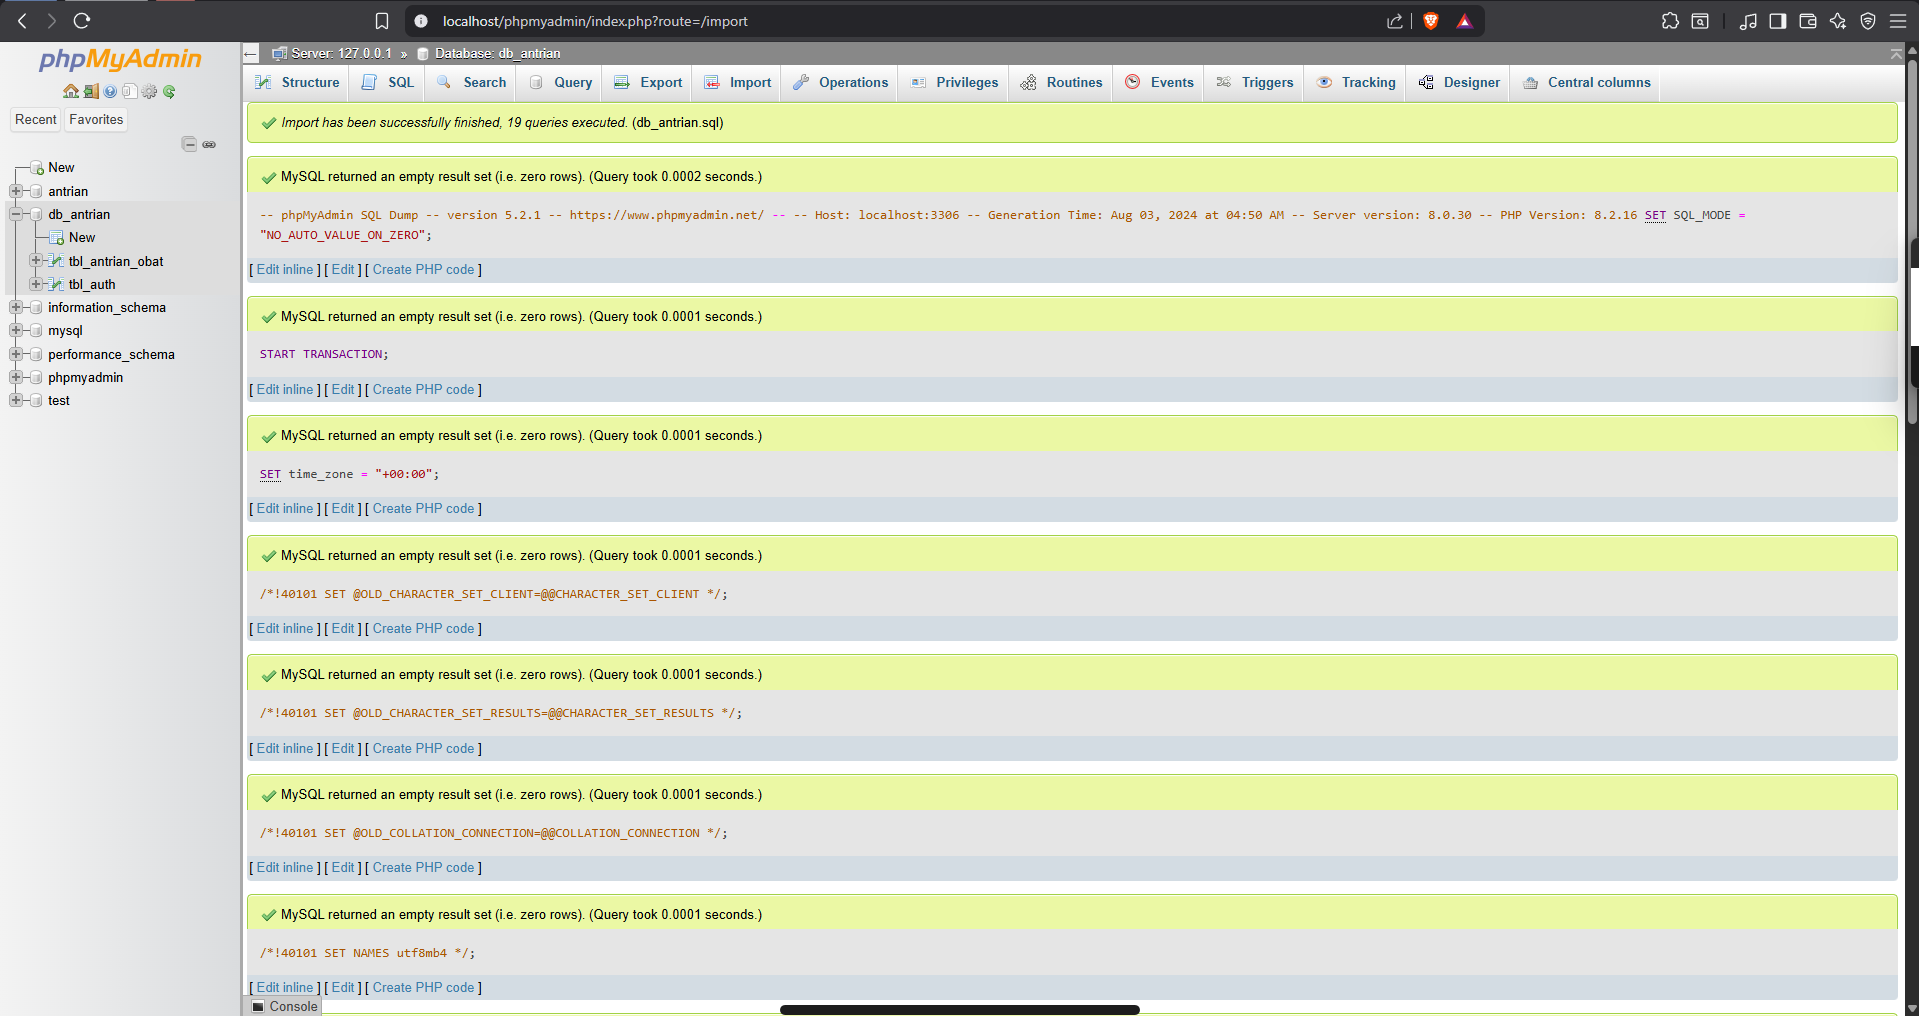Bookmark this page in the address bar
The height and width of the screenshot is (1016, 1919).
tap(382, 21)
